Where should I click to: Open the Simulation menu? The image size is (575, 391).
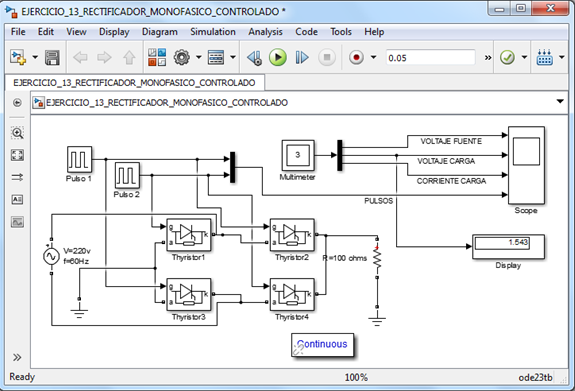(213, 32)
